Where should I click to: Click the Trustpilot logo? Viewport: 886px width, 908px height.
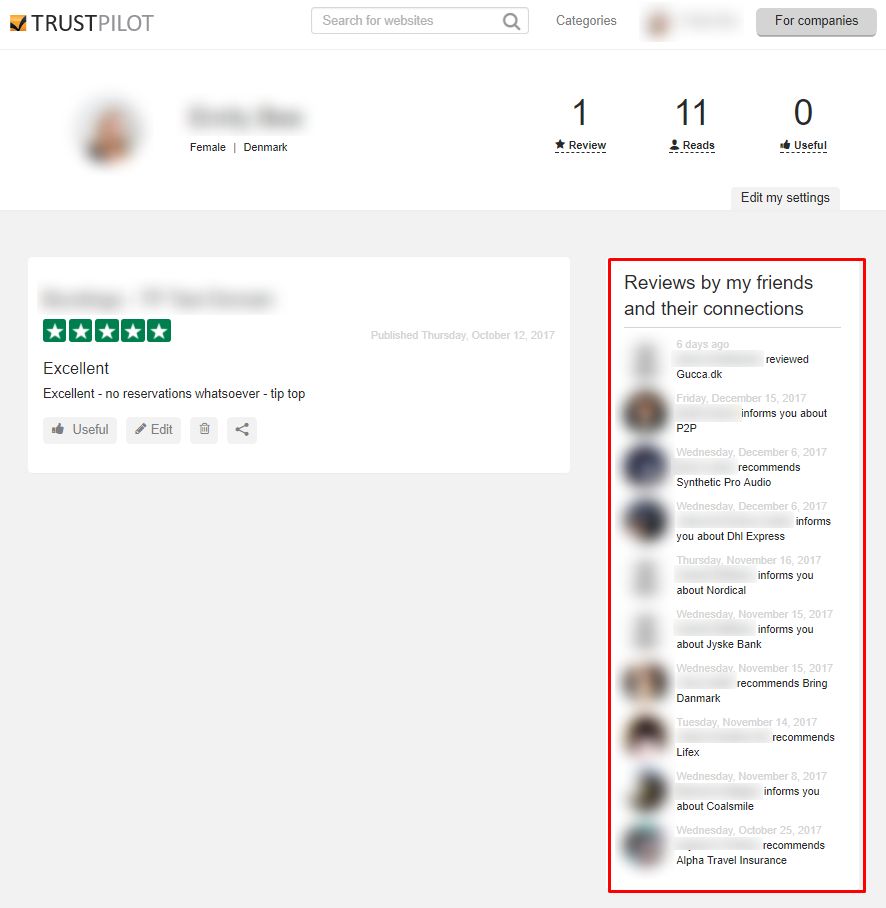point(82,23)
